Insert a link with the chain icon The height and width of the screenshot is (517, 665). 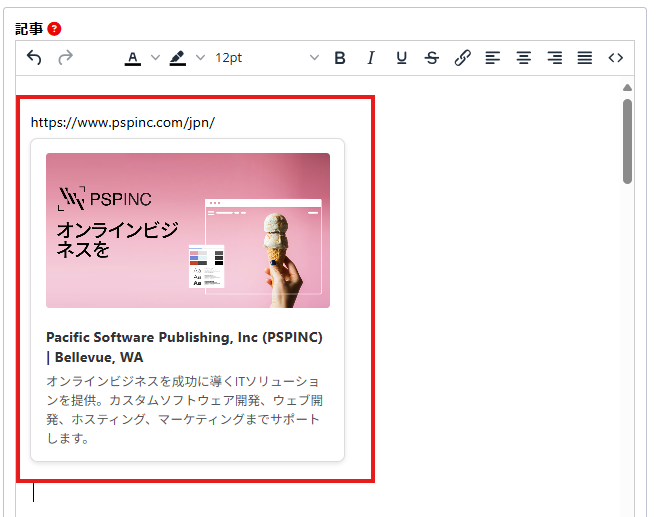tap(462, 58)
